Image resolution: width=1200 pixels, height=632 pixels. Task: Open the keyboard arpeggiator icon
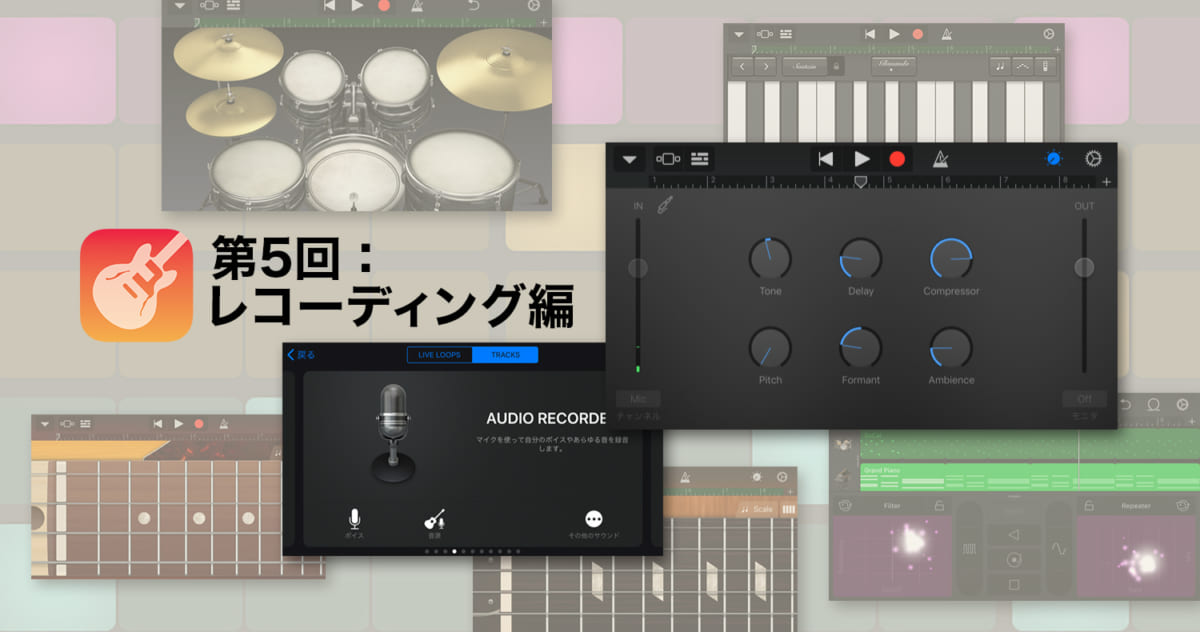pos(1023,66)
